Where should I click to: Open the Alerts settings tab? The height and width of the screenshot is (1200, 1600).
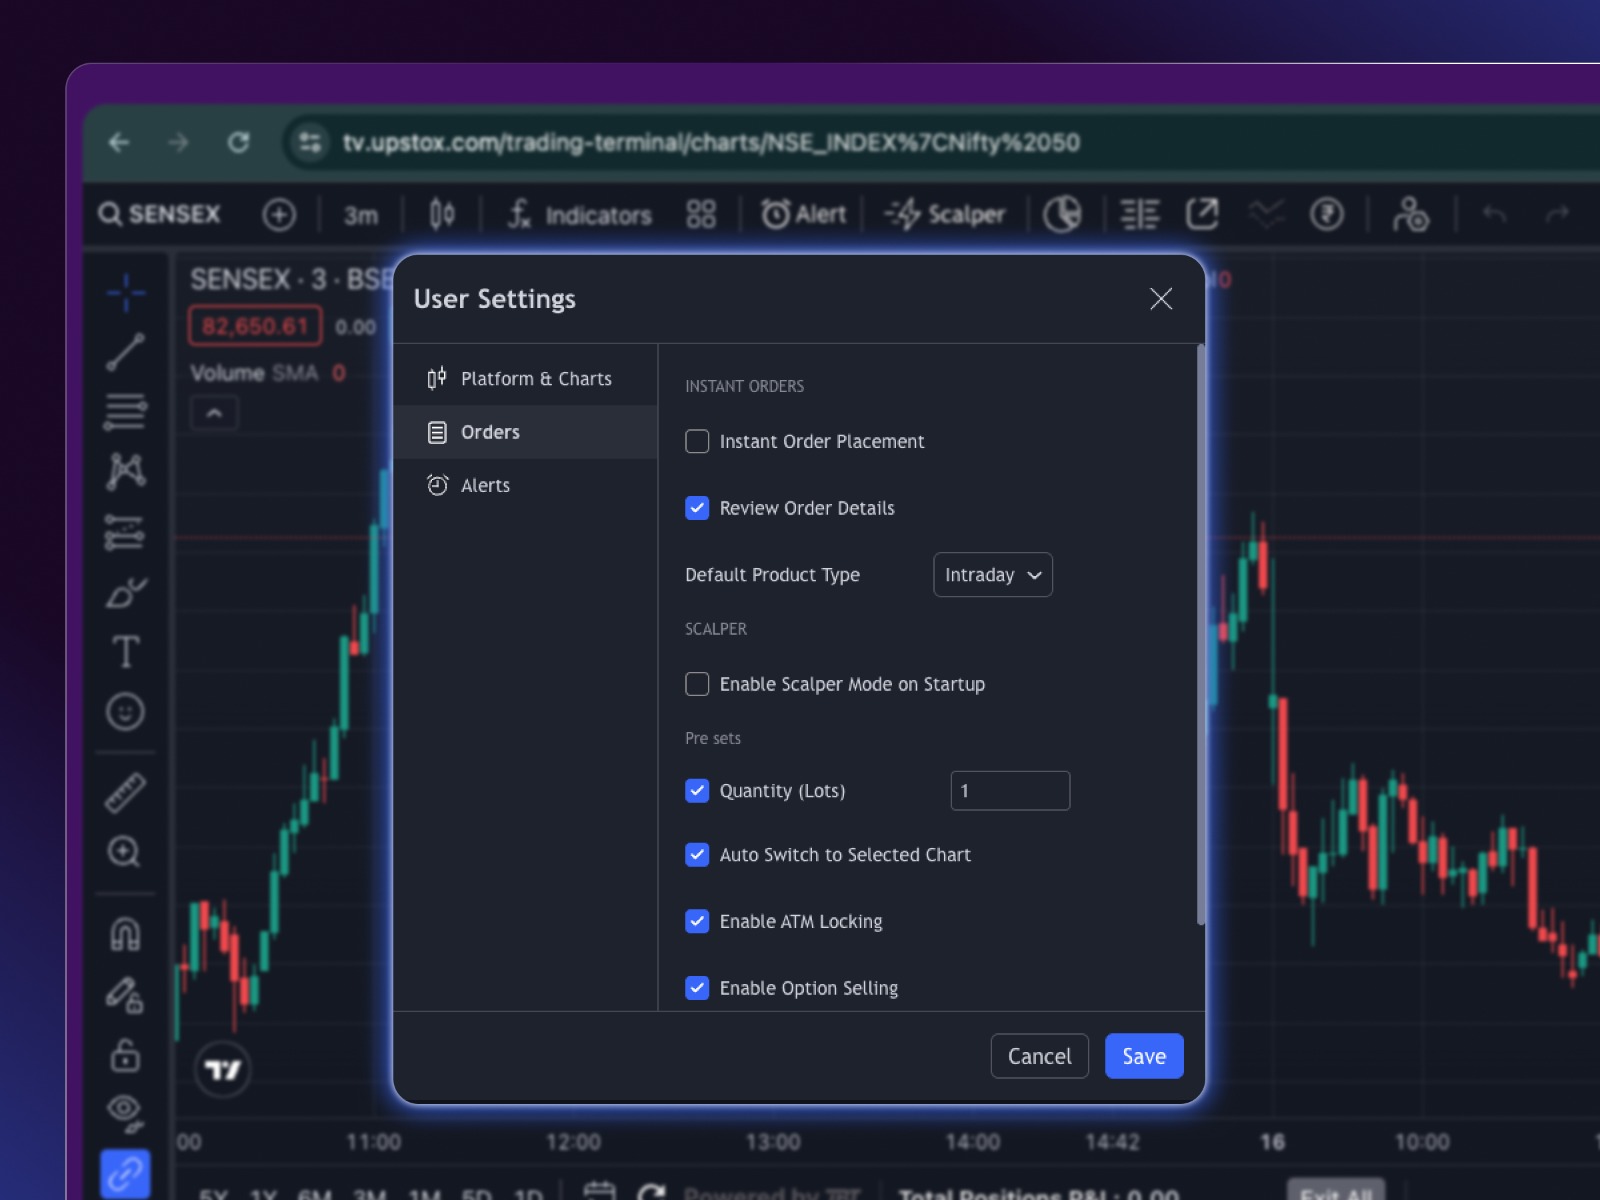pos(485,485)
